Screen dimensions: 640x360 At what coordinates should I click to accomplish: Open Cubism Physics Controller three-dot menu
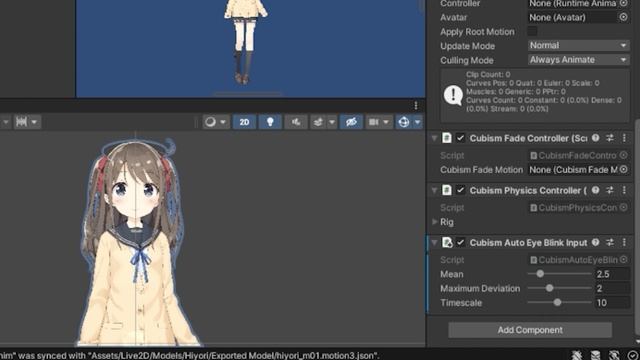[624, 190]
